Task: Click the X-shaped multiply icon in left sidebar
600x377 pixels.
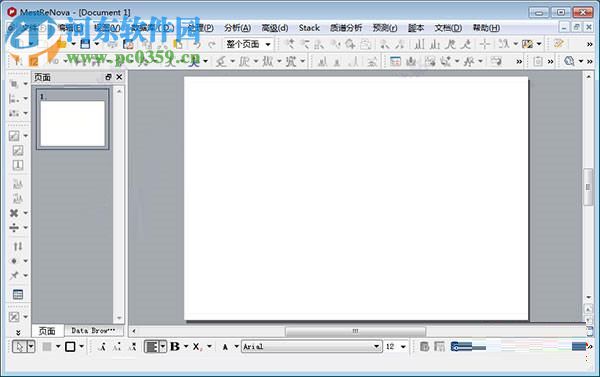Action: (14, 213)
